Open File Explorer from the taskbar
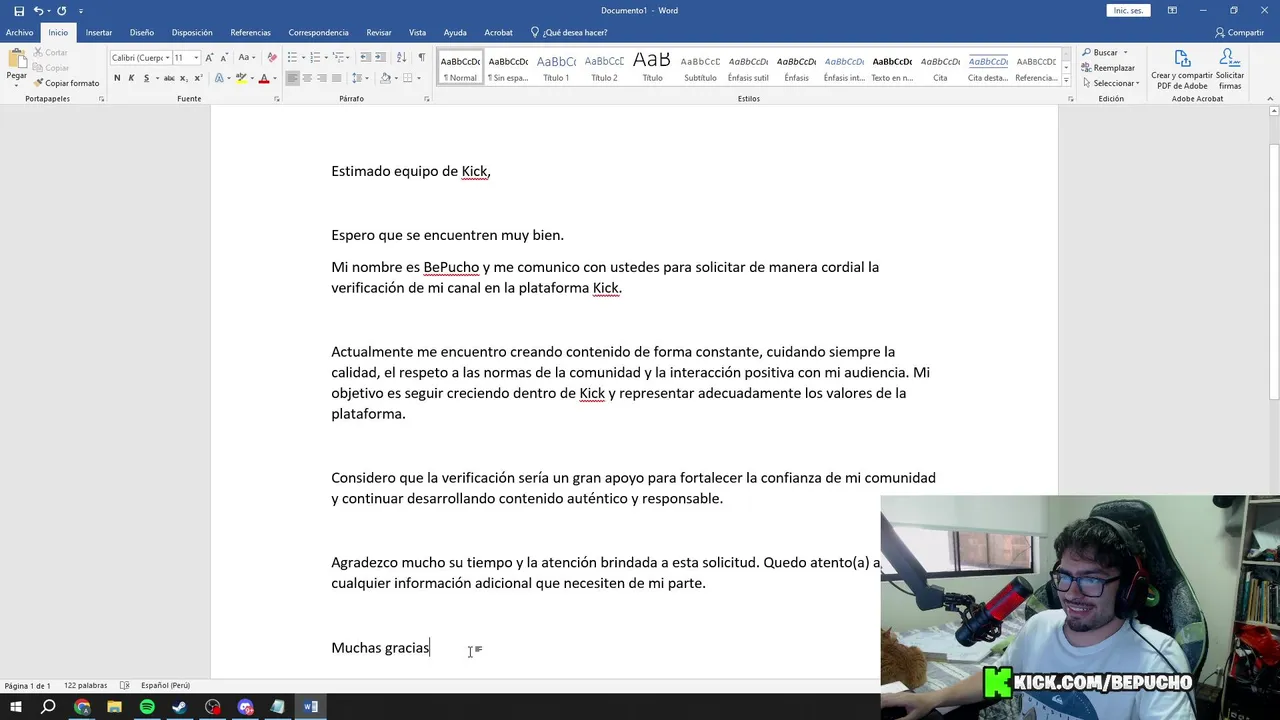1280x720 pixels. click(x=114, y=707)
